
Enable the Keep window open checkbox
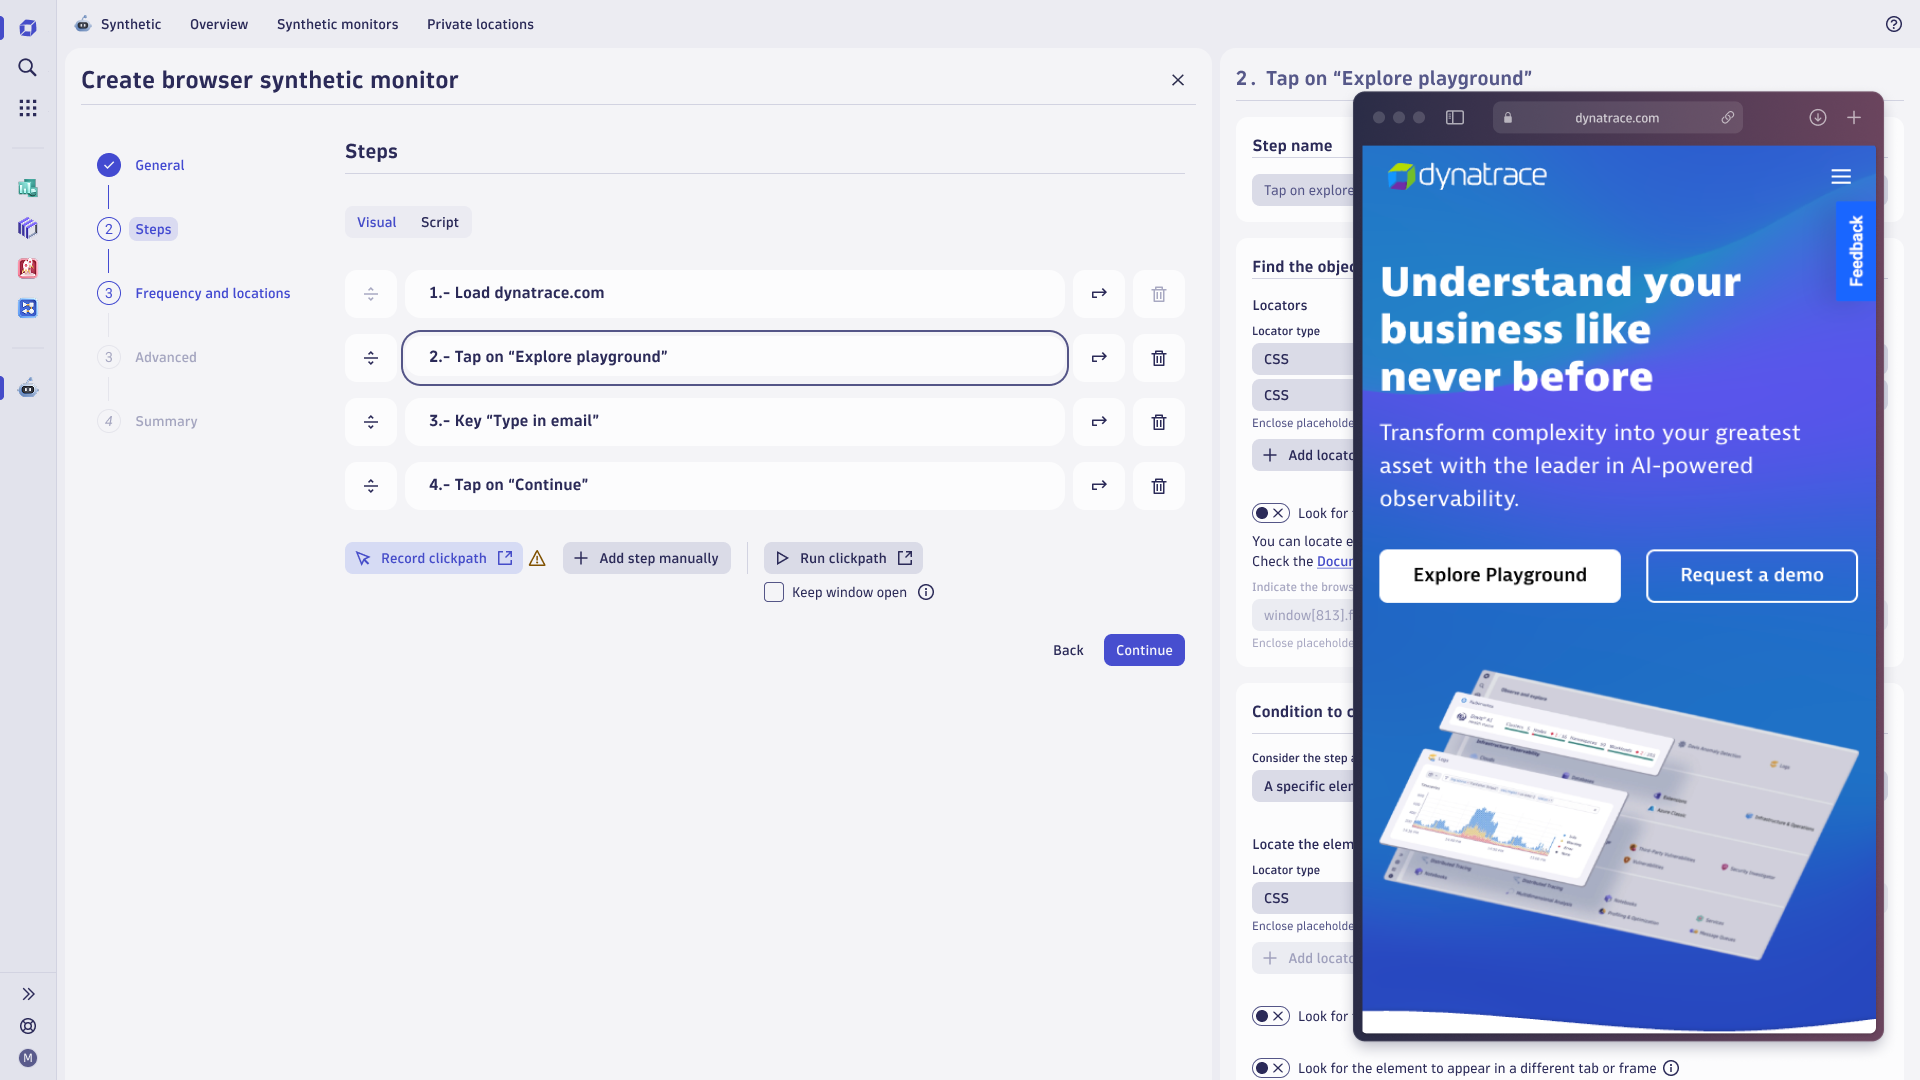click(774, 592)
